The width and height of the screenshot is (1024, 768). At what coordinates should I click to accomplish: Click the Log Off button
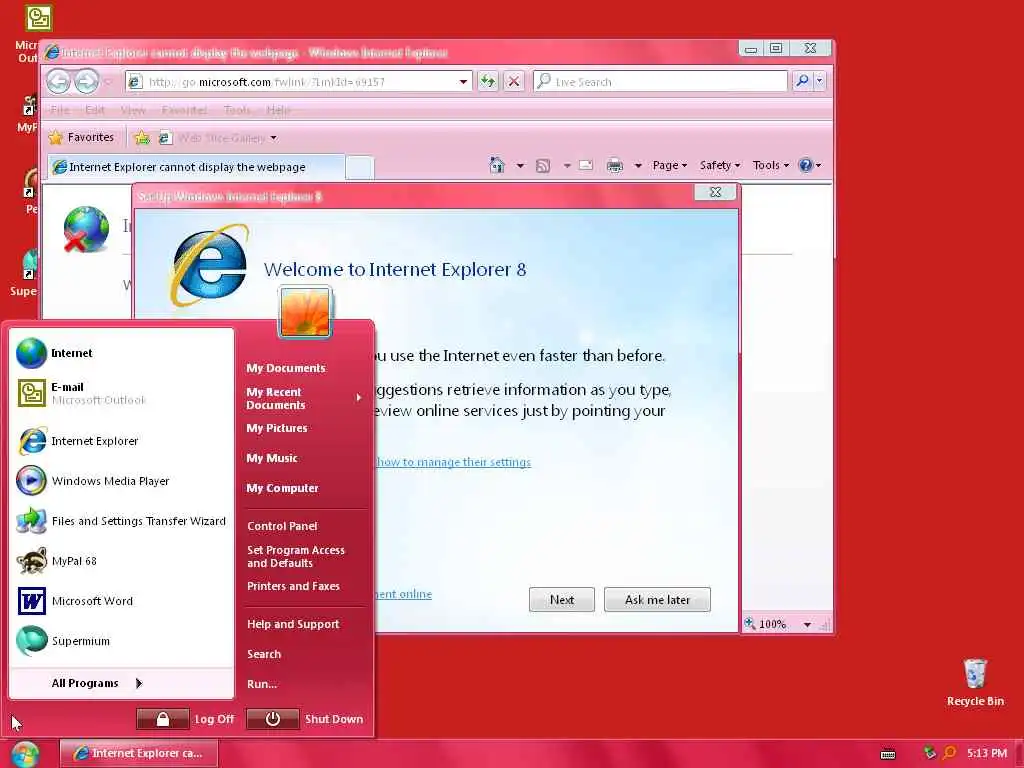pyautogui.click(x=185, y=719)
